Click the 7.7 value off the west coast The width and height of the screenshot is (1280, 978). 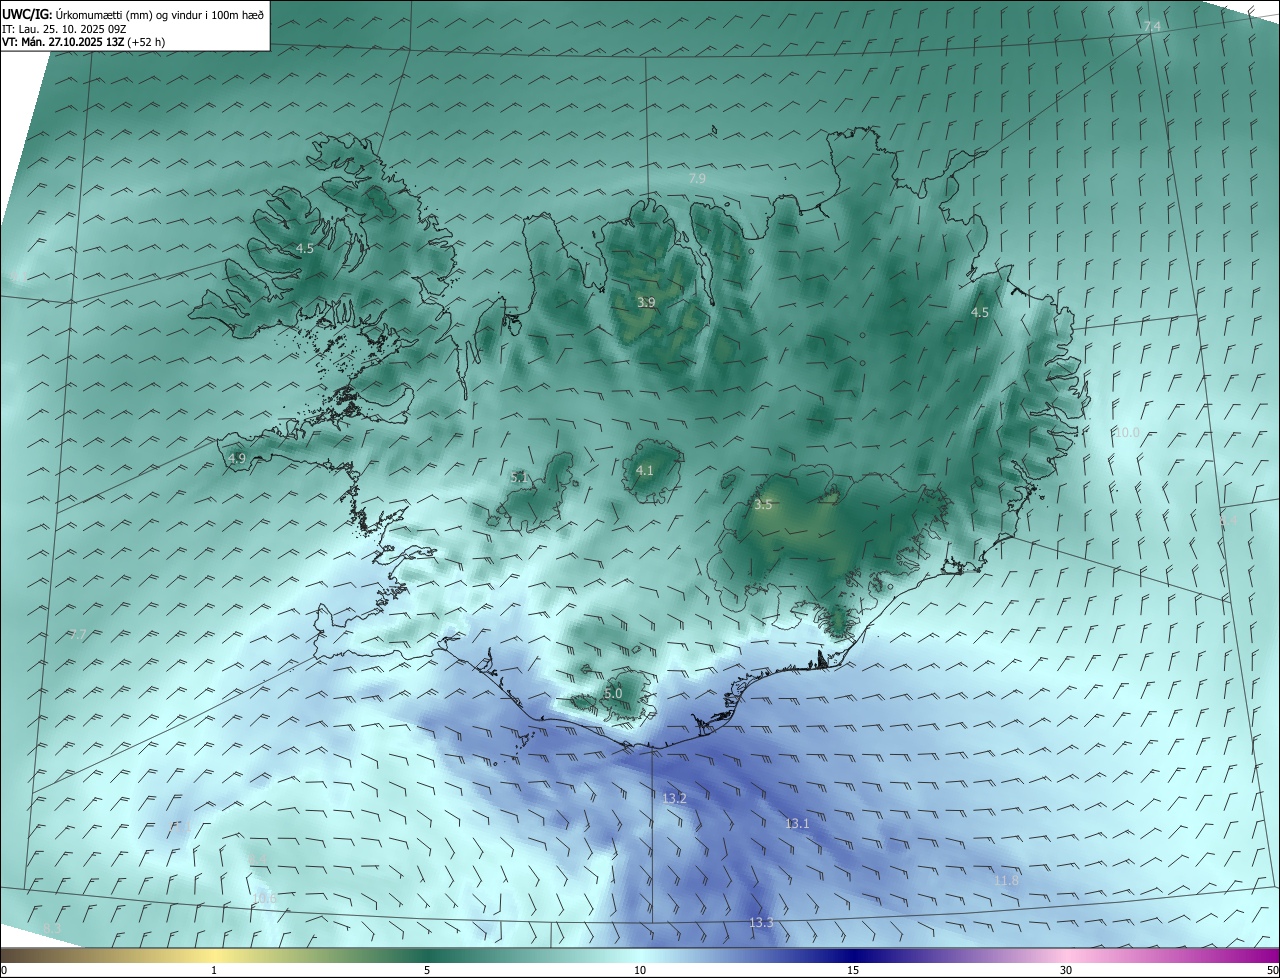[78, 634]
